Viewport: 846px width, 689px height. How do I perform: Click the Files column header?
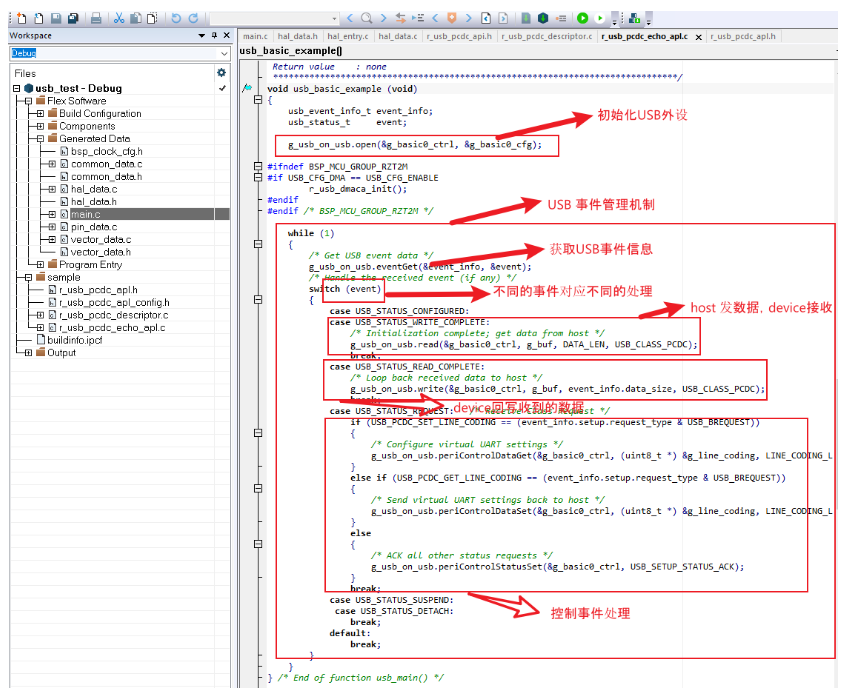point(25,73)
